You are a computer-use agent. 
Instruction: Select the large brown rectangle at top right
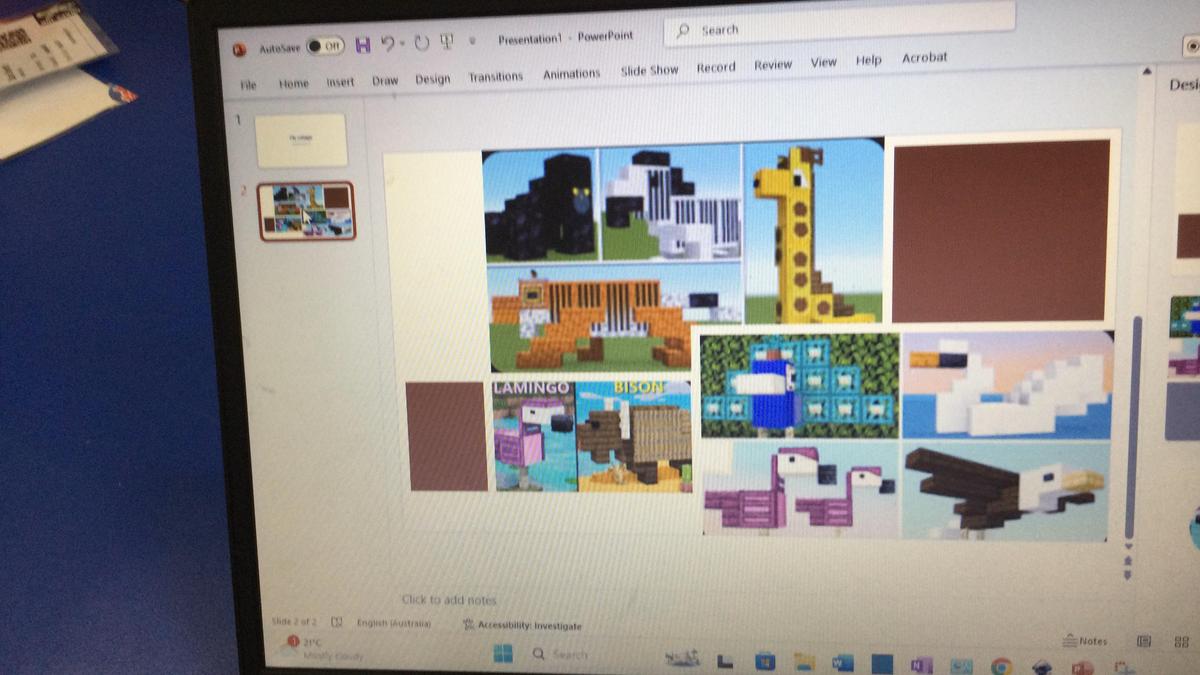1000,230
